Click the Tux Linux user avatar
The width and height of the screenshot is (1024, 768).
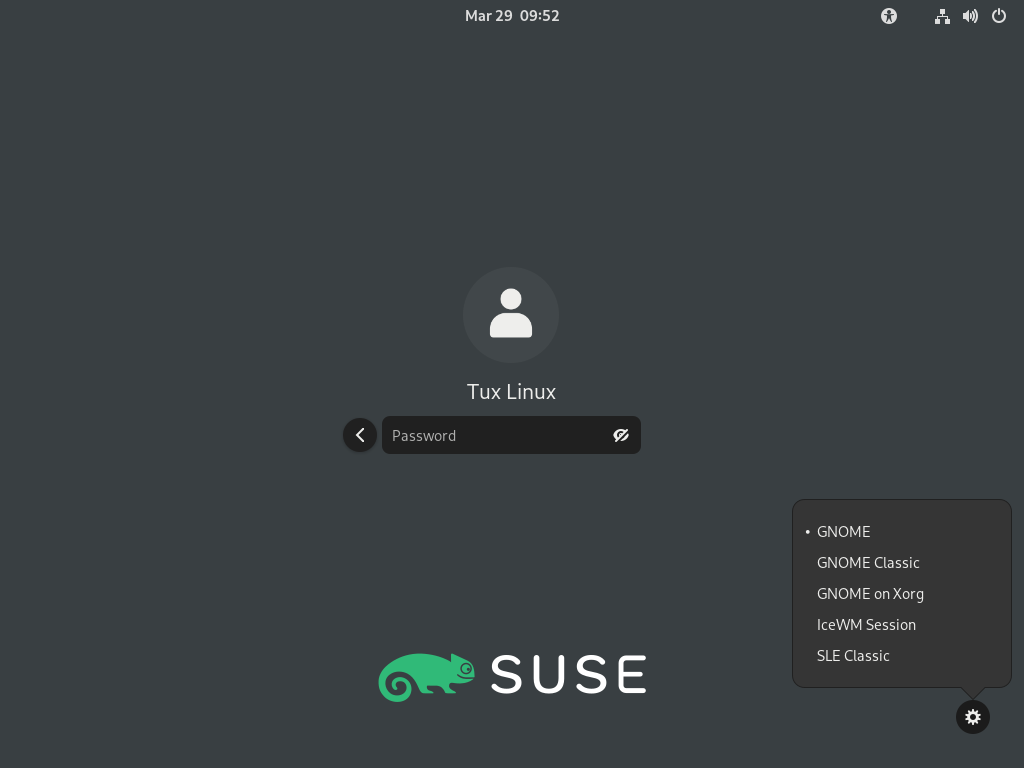pos(511,315)
